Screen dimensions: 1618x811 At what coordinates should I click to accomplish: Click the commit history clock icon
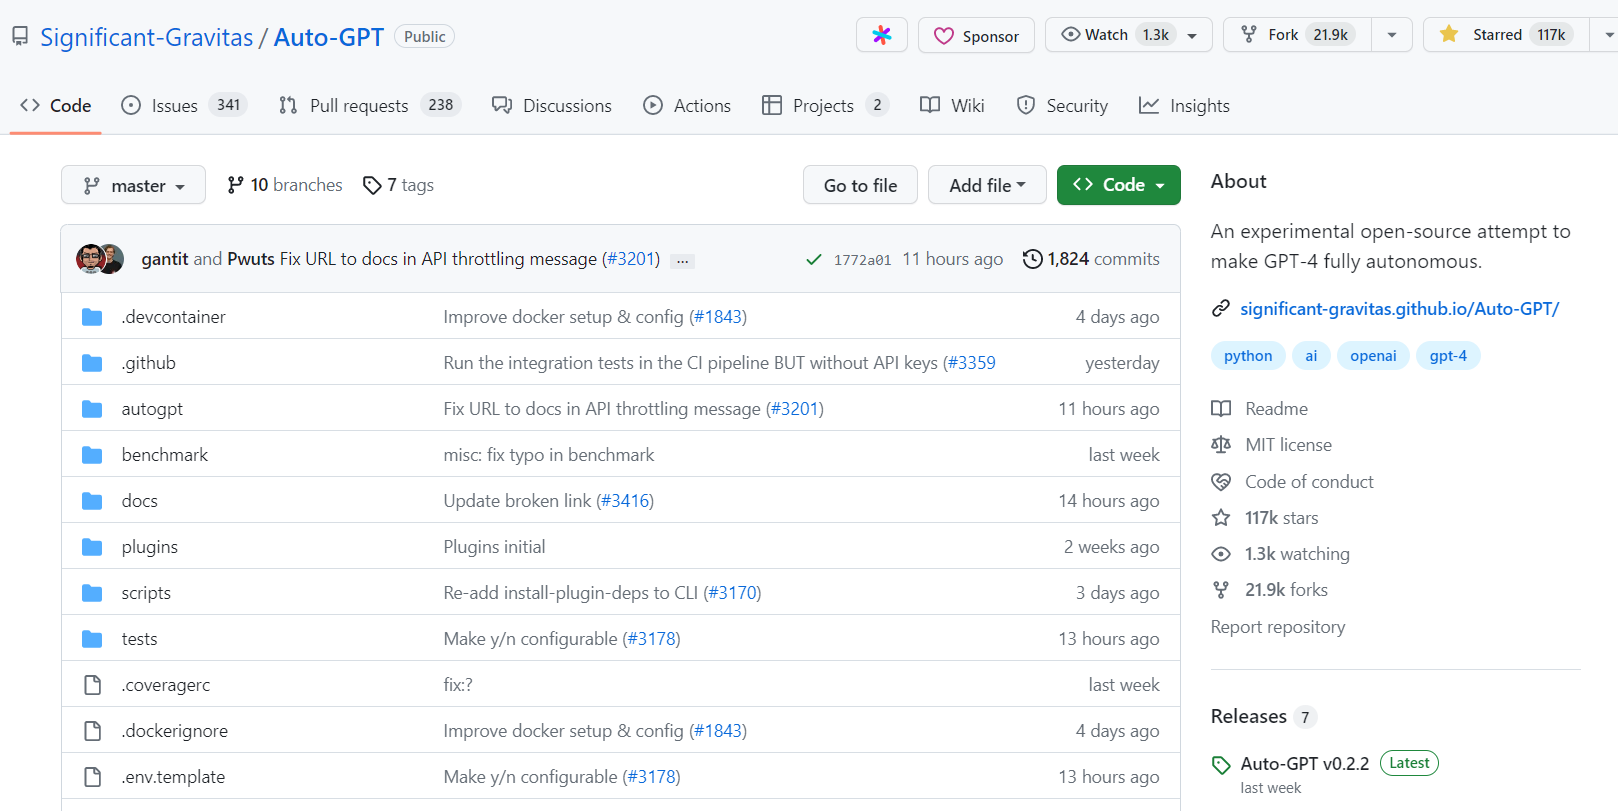point(1032,259)
